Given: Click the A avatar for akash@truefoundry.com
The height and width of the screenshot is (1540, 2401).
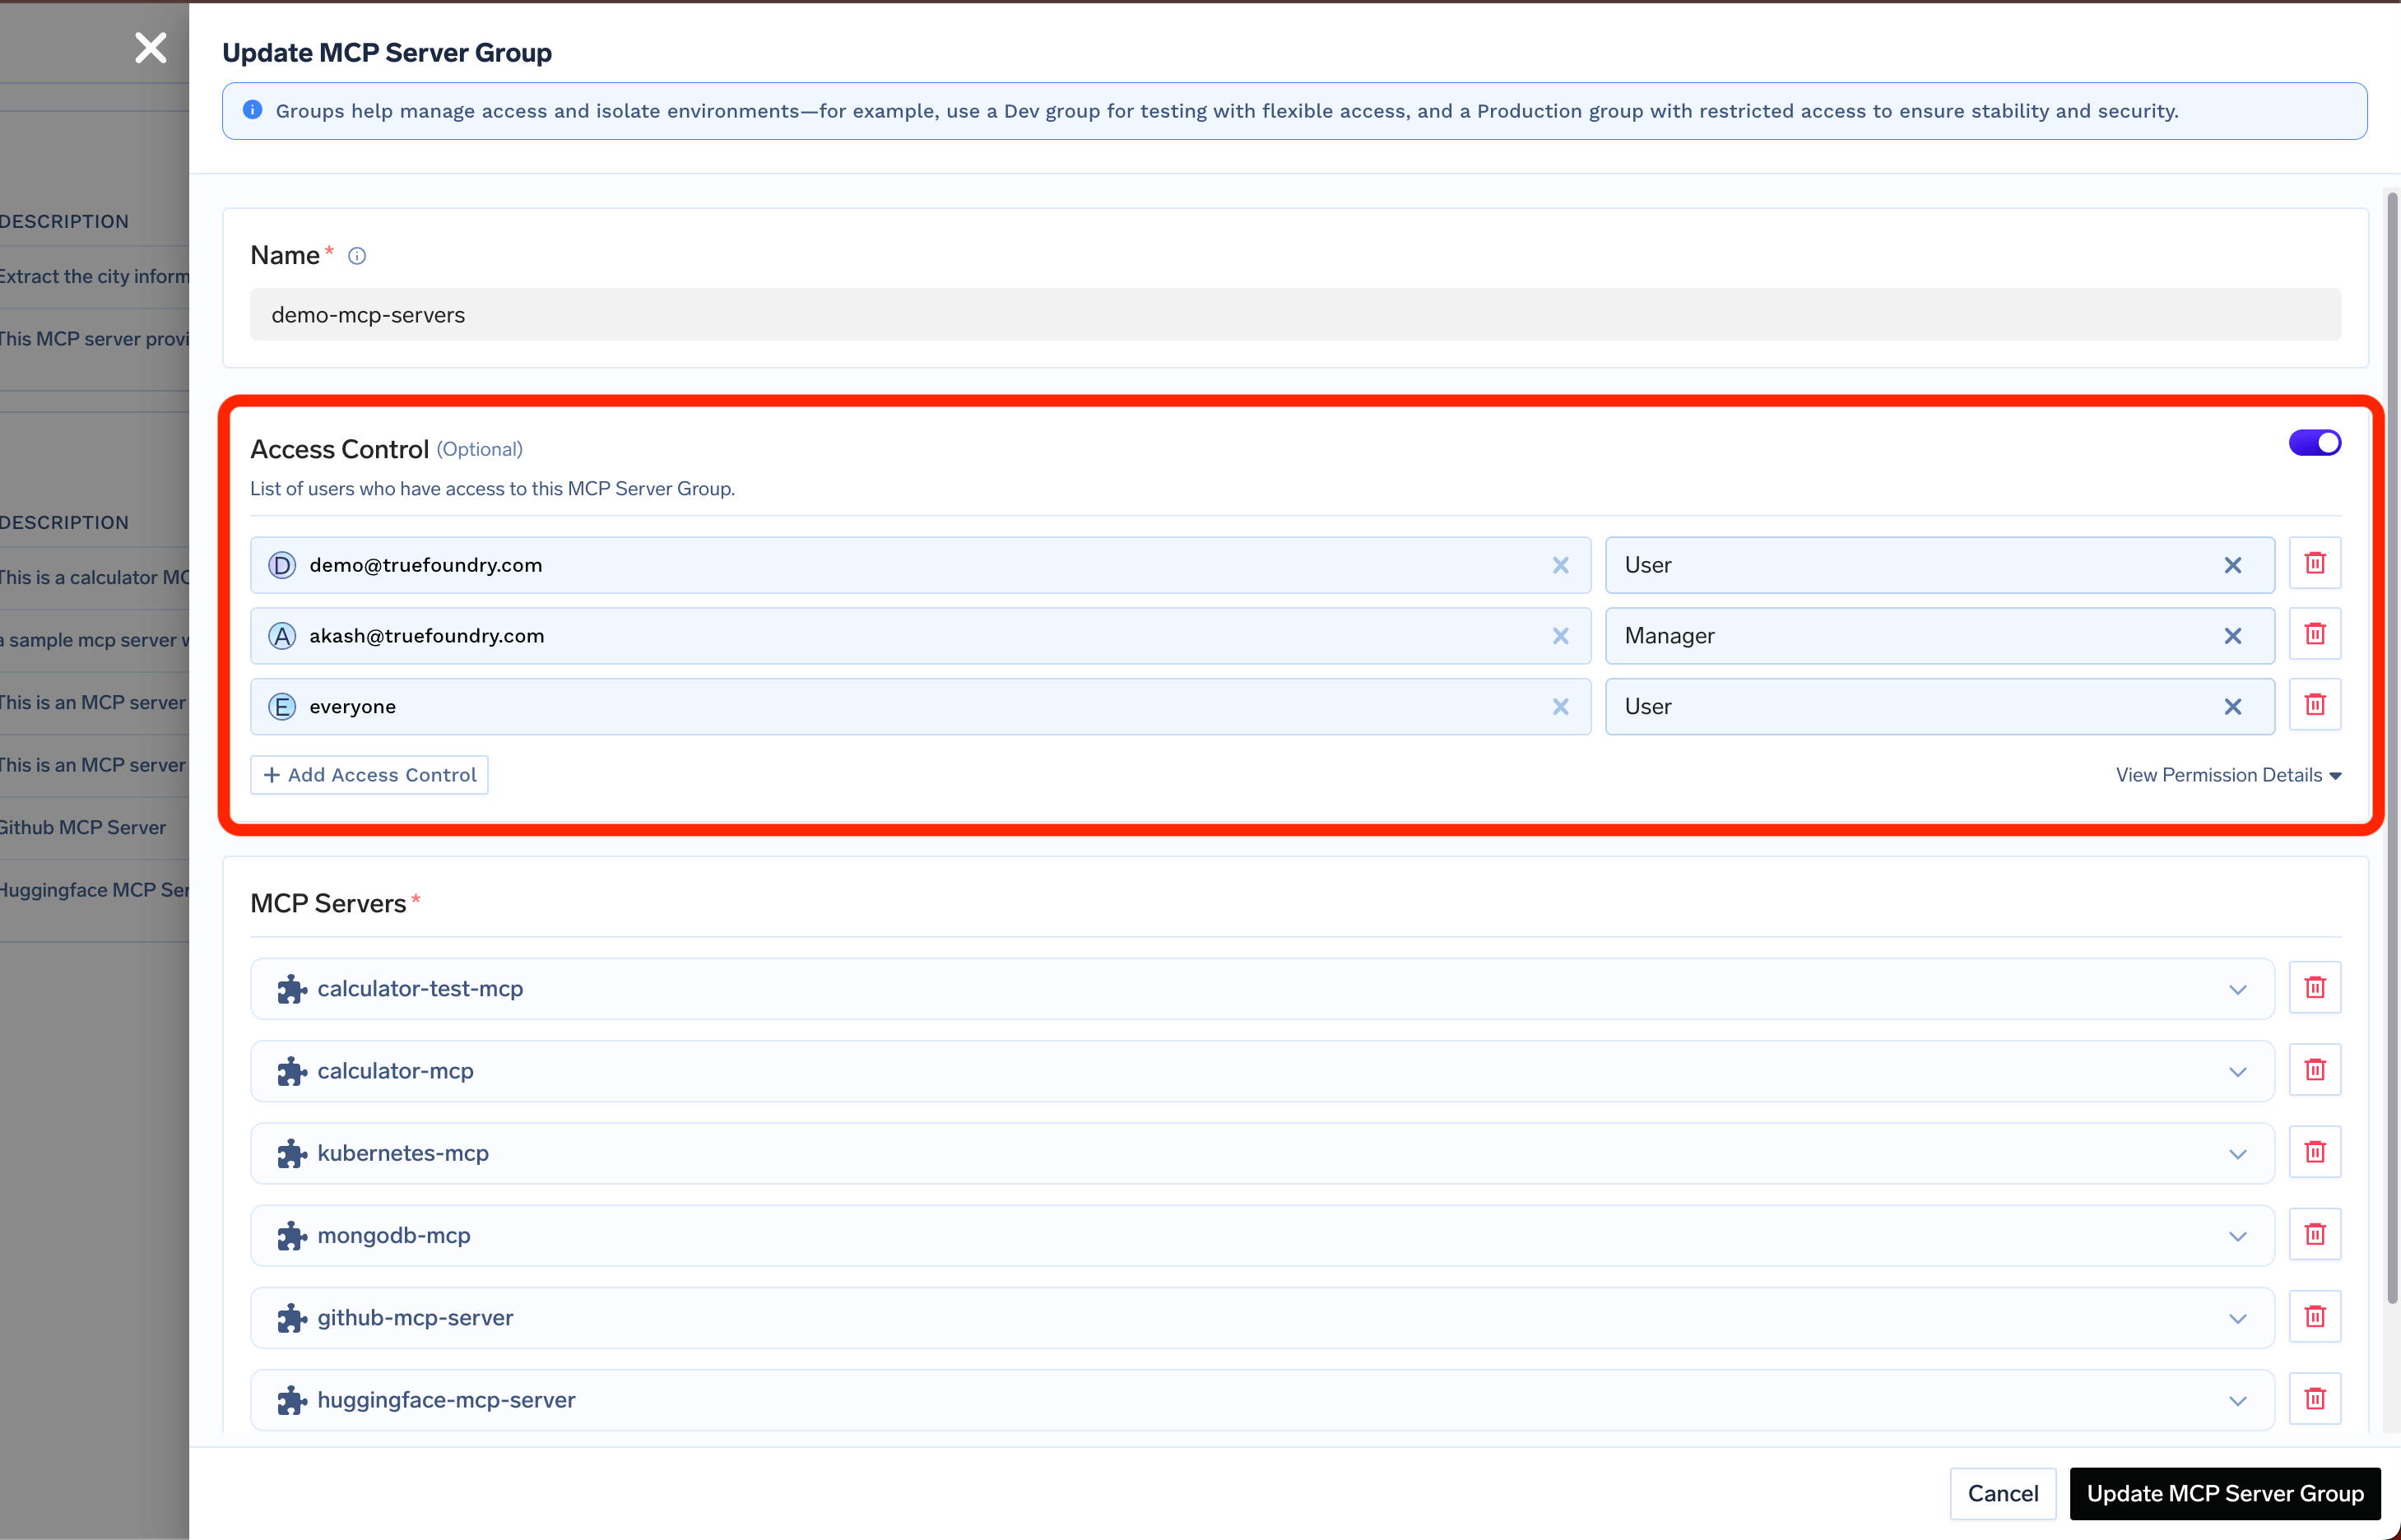Looking at the screenshot, I should 282,636.
